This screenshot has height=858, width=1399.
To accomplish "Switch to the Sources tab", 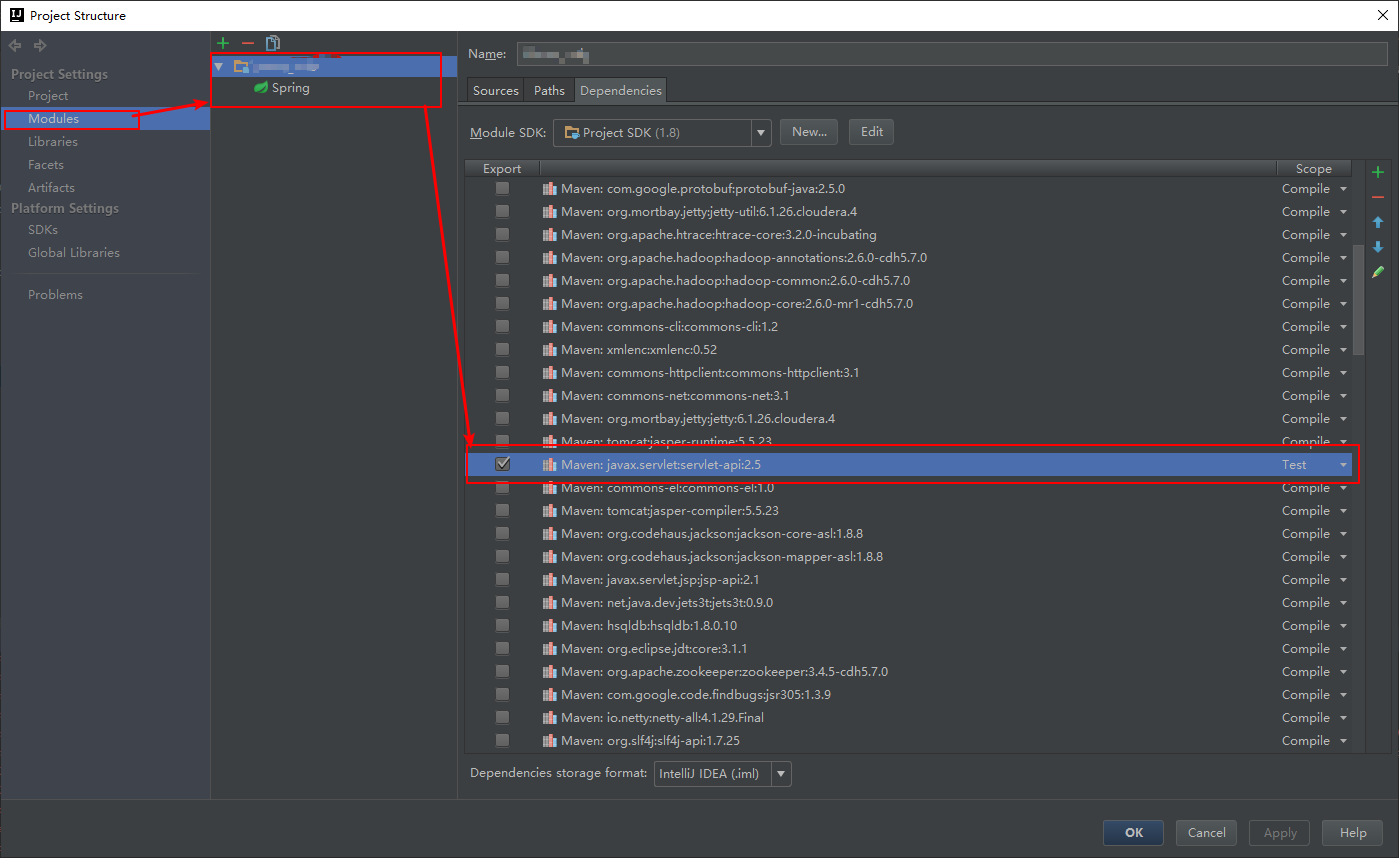I will (x=494, y=89).
